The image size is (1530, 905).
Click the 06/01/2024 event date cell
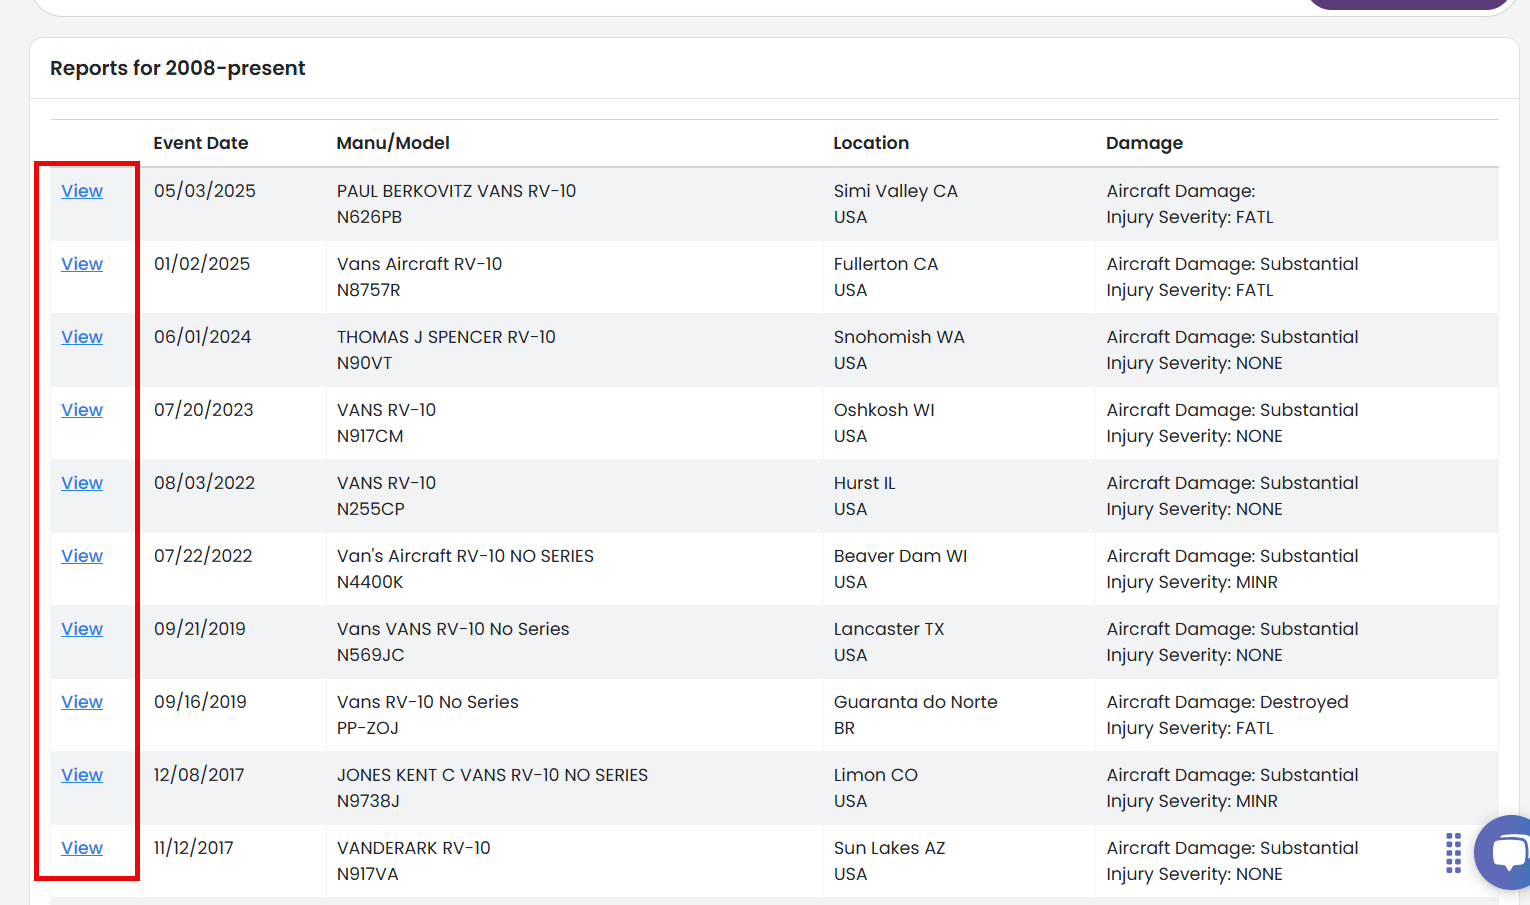(203, 337)
